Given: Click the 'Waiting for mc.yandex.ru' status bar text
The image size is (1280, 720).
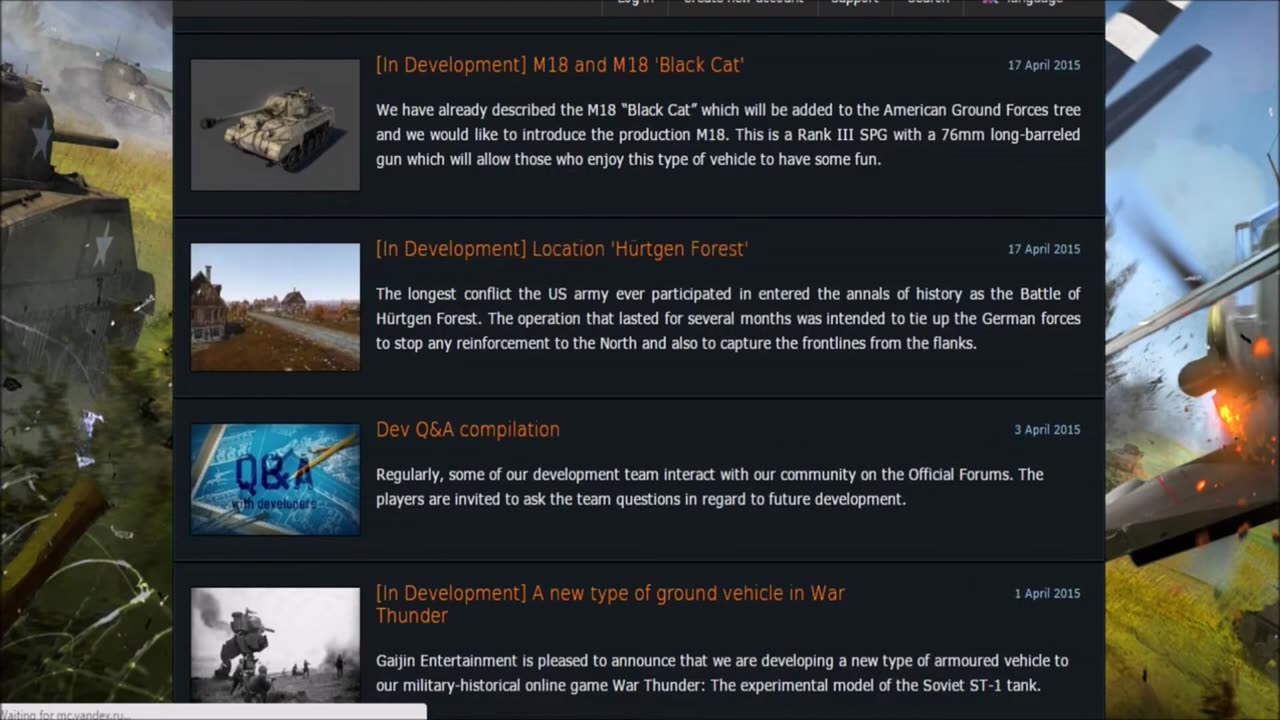Looking at the screenshot, I should pos(63,714).
